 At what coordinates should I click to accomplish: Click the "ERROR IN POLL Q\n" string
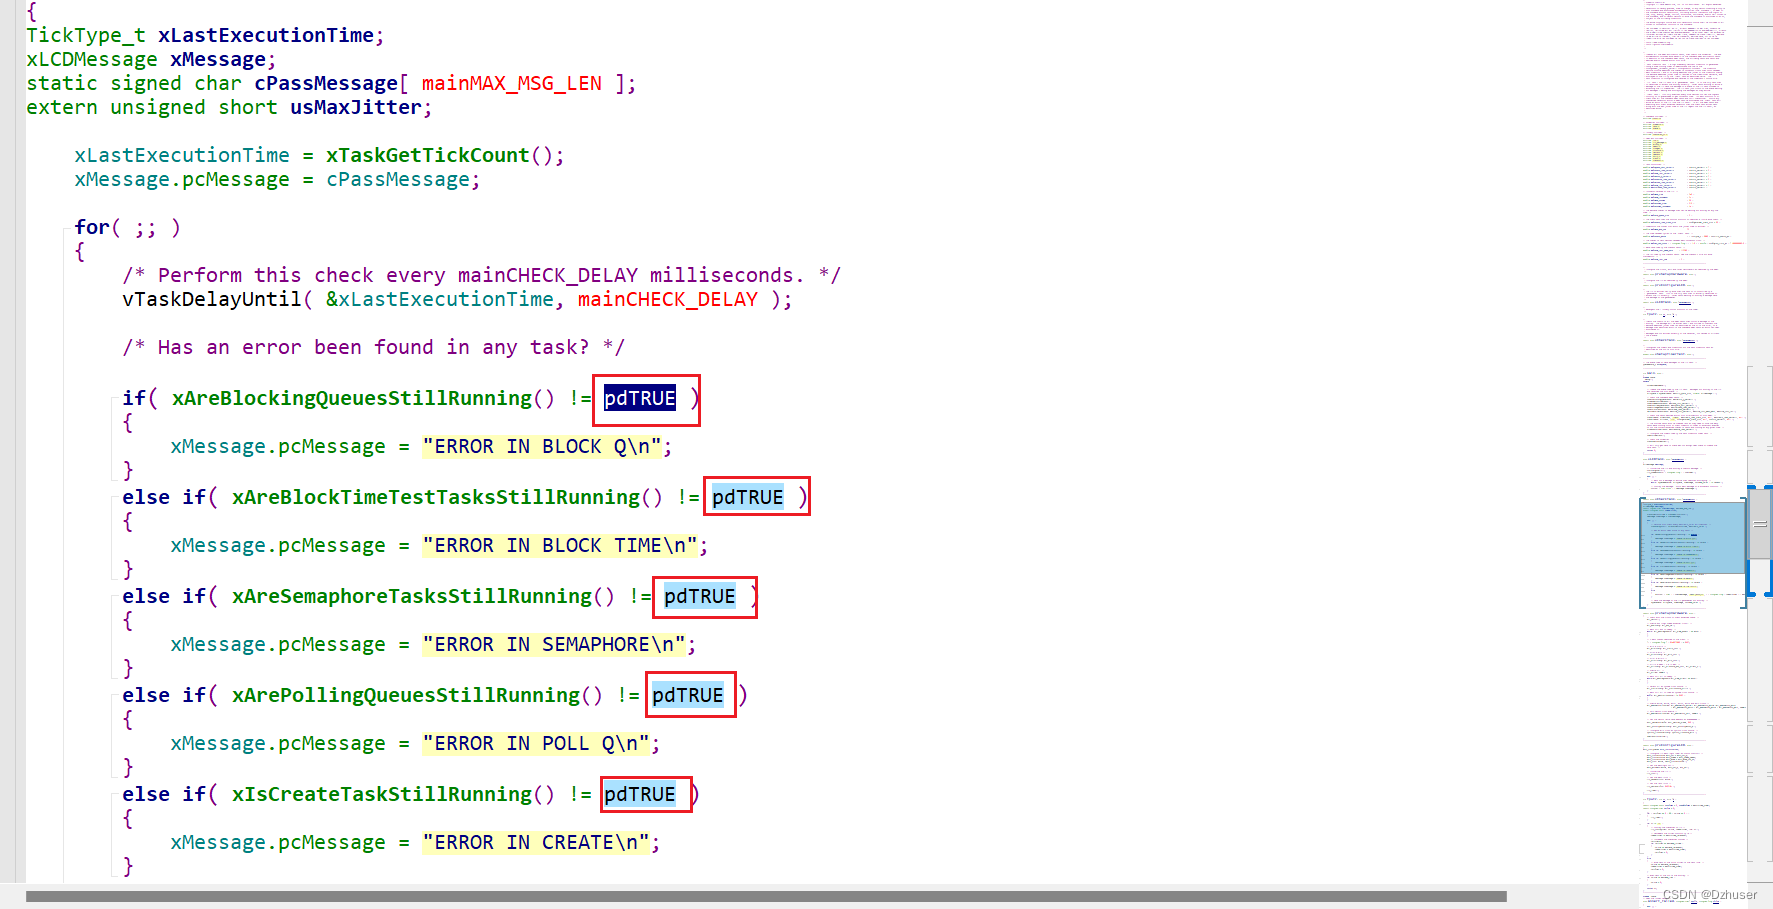(536, 743)
